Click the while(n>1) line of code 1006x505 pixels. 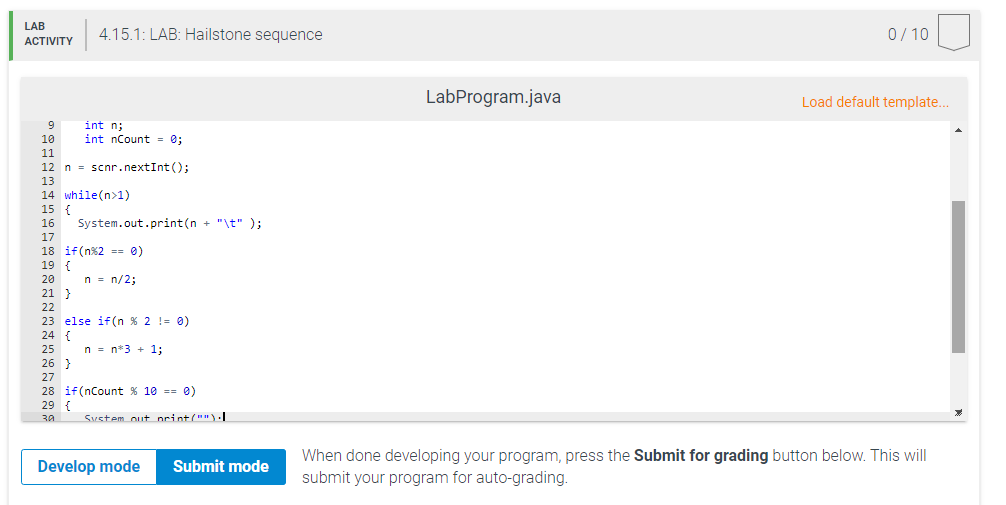[x=97, y=195]
